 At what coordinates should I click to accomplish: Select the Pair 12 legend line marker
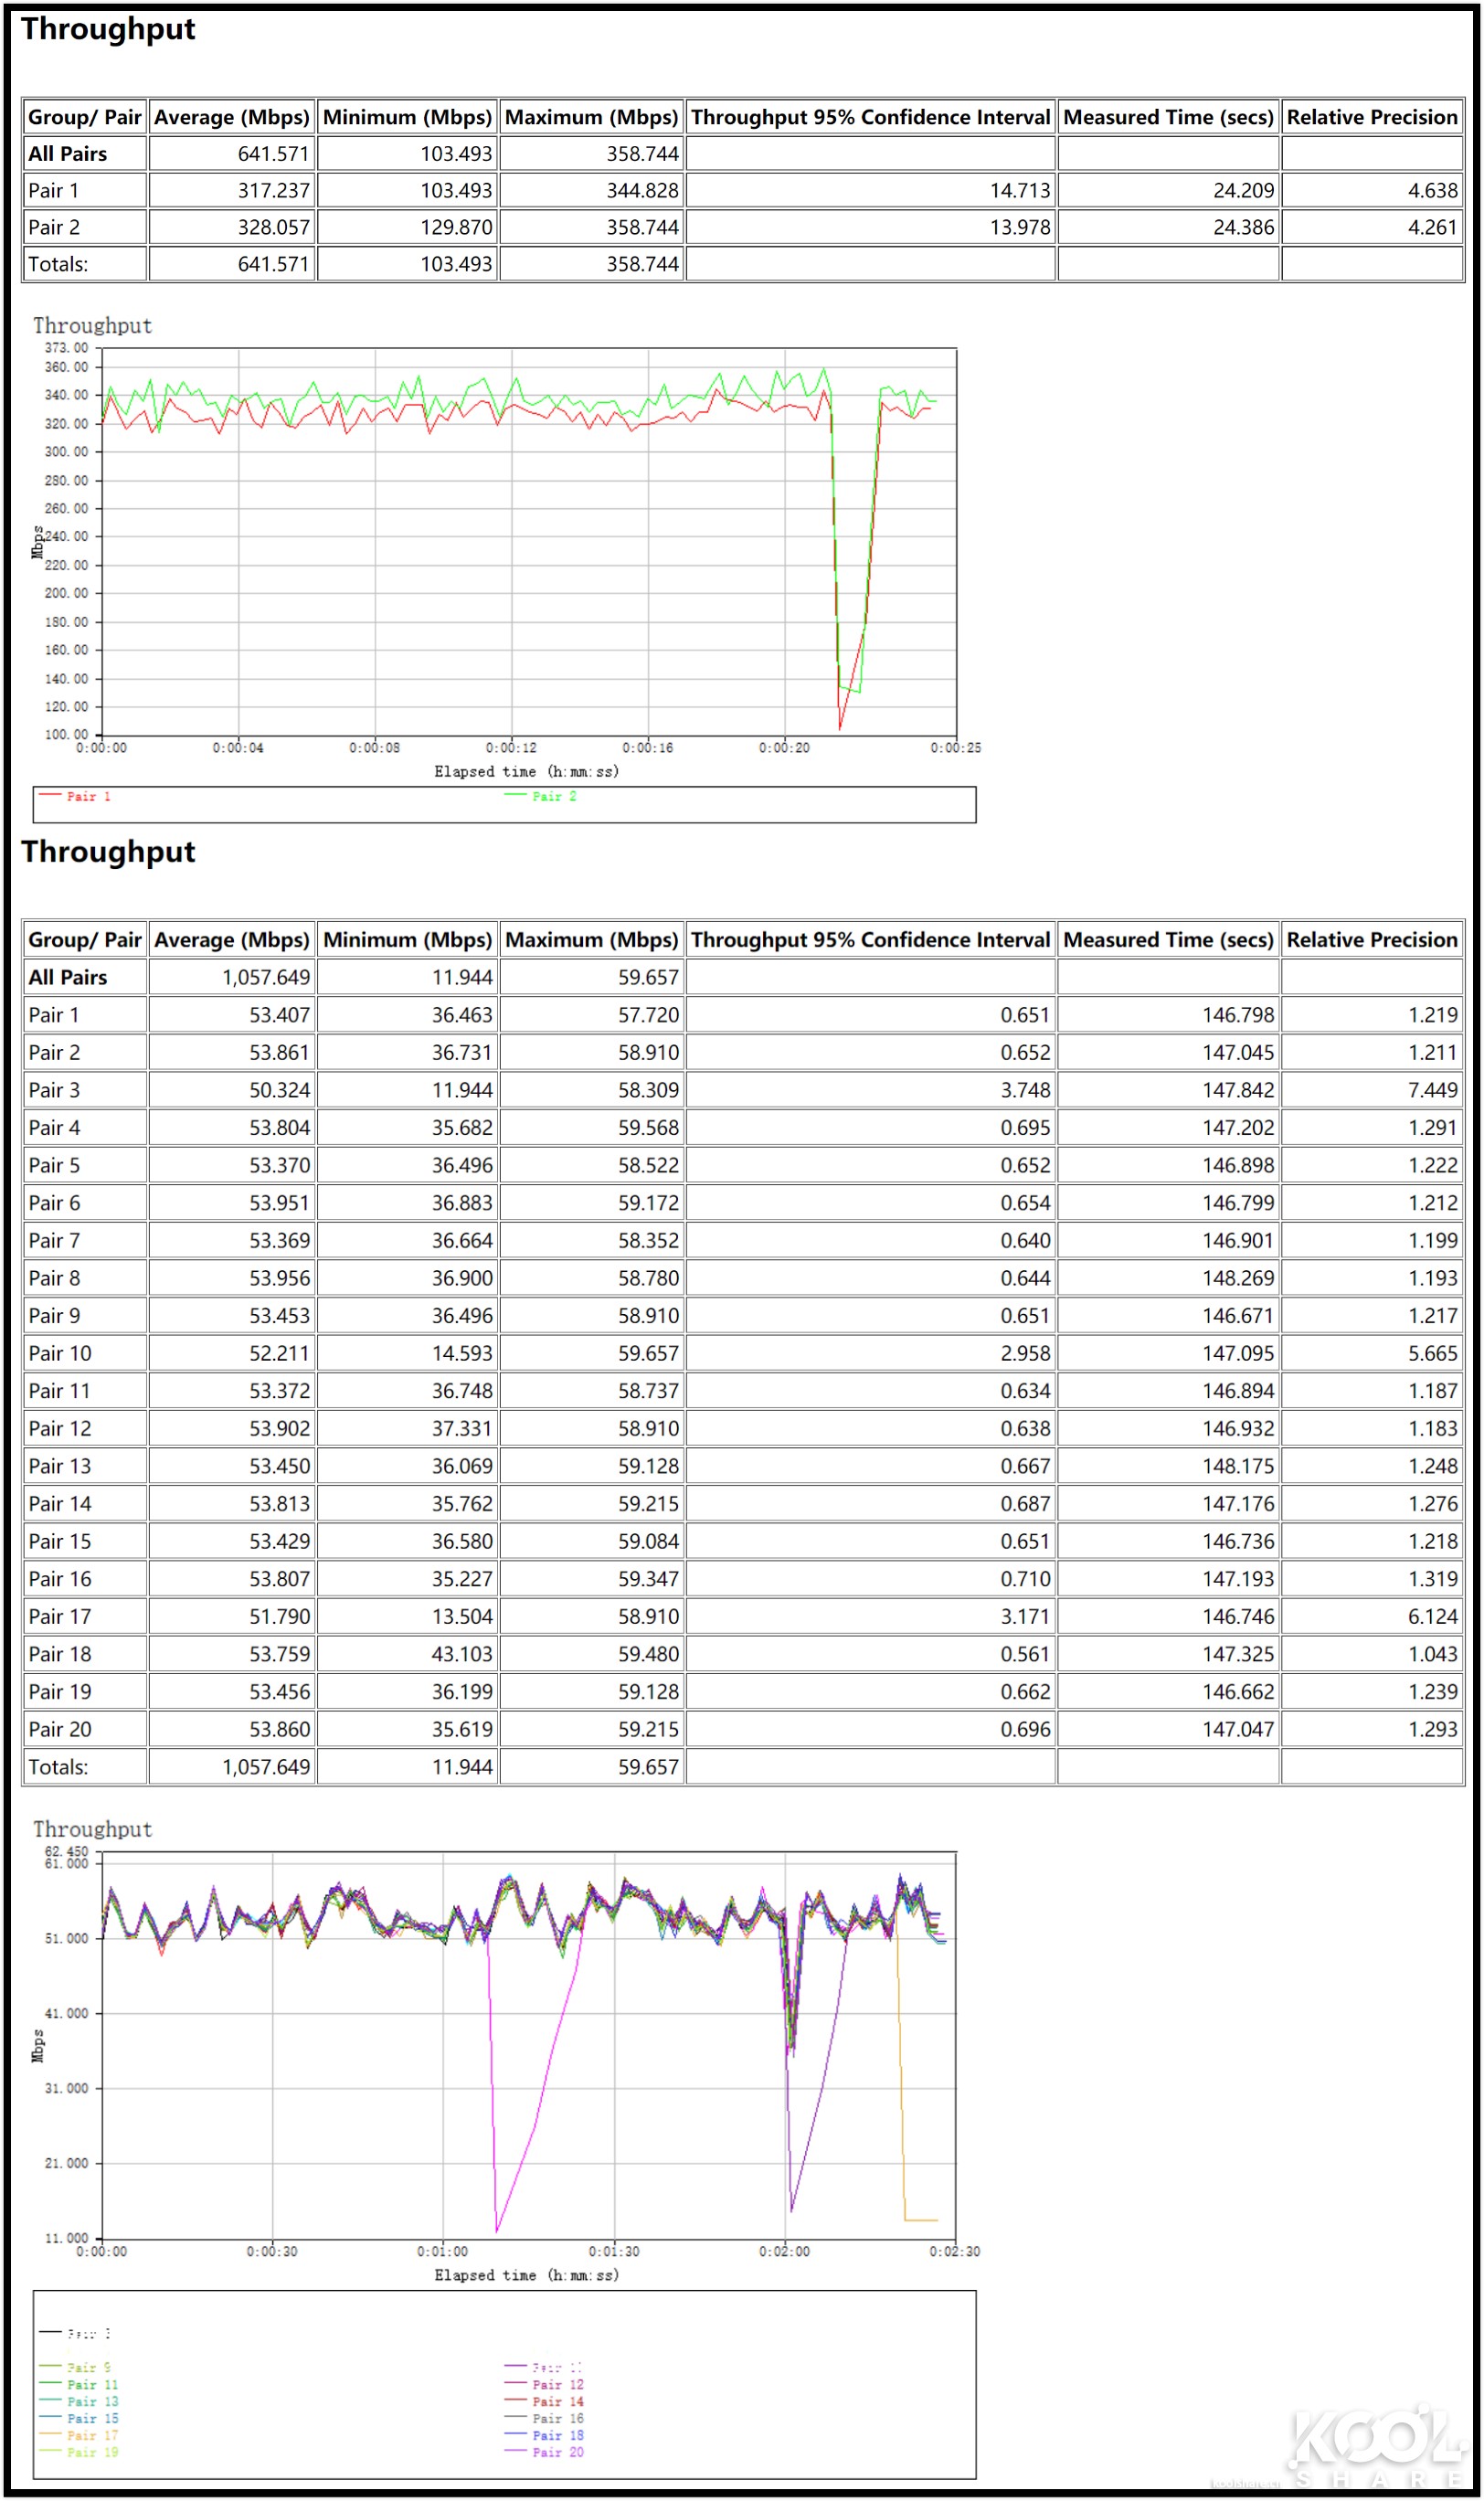[x=517, y=2382]
